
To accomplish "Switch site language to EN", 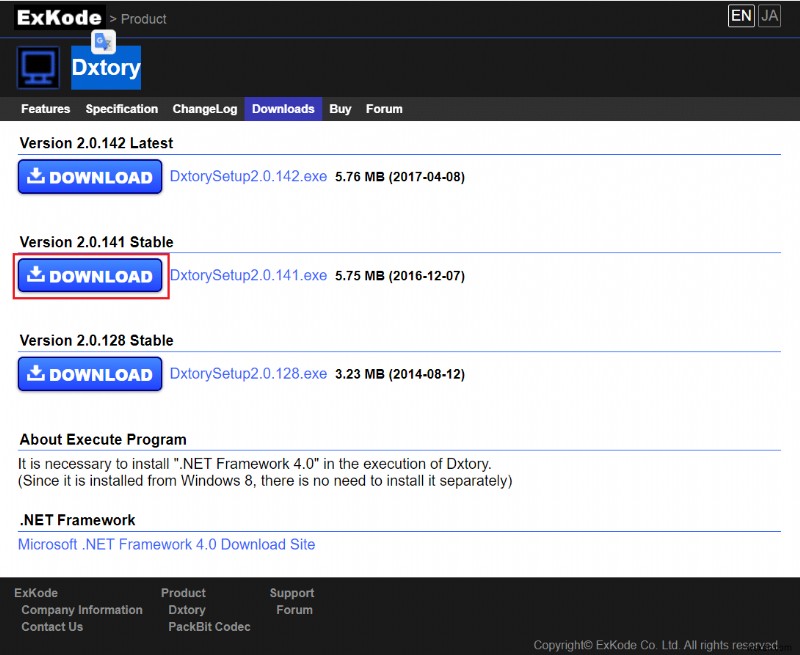I will [x=741, y=16].
